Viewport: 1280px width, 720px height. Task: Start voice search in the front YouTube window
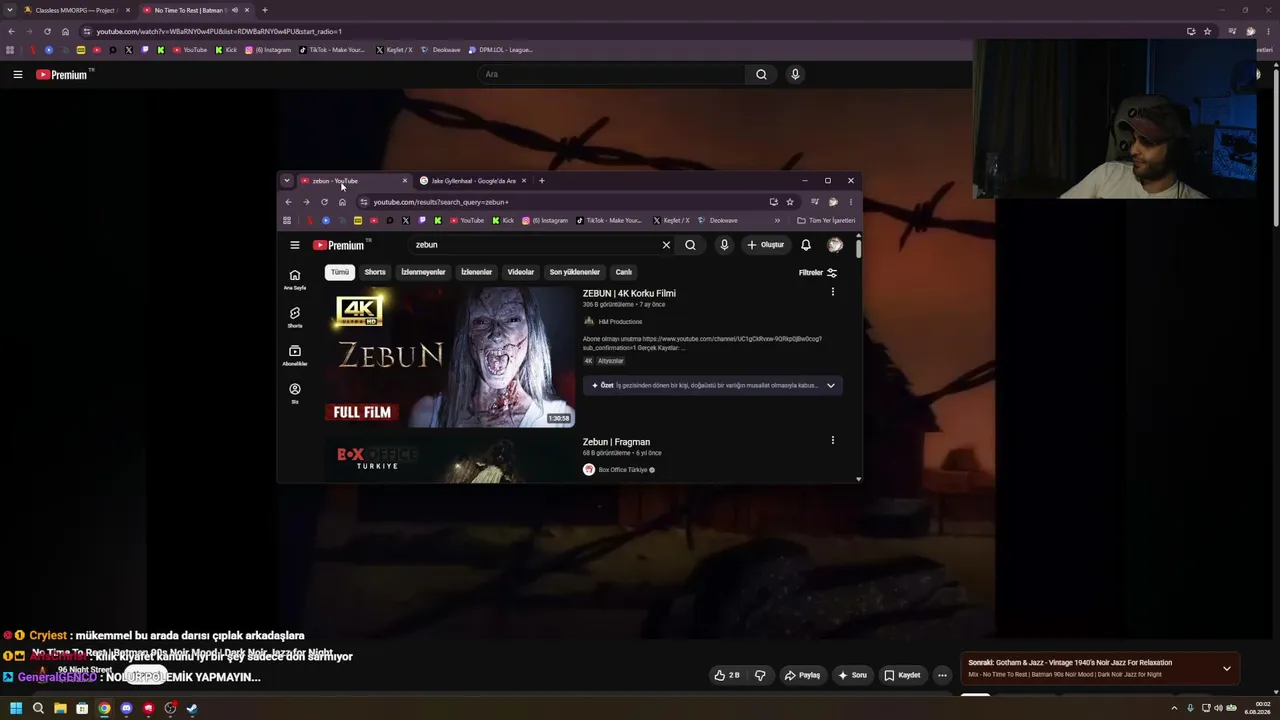[x=724, y=245]
